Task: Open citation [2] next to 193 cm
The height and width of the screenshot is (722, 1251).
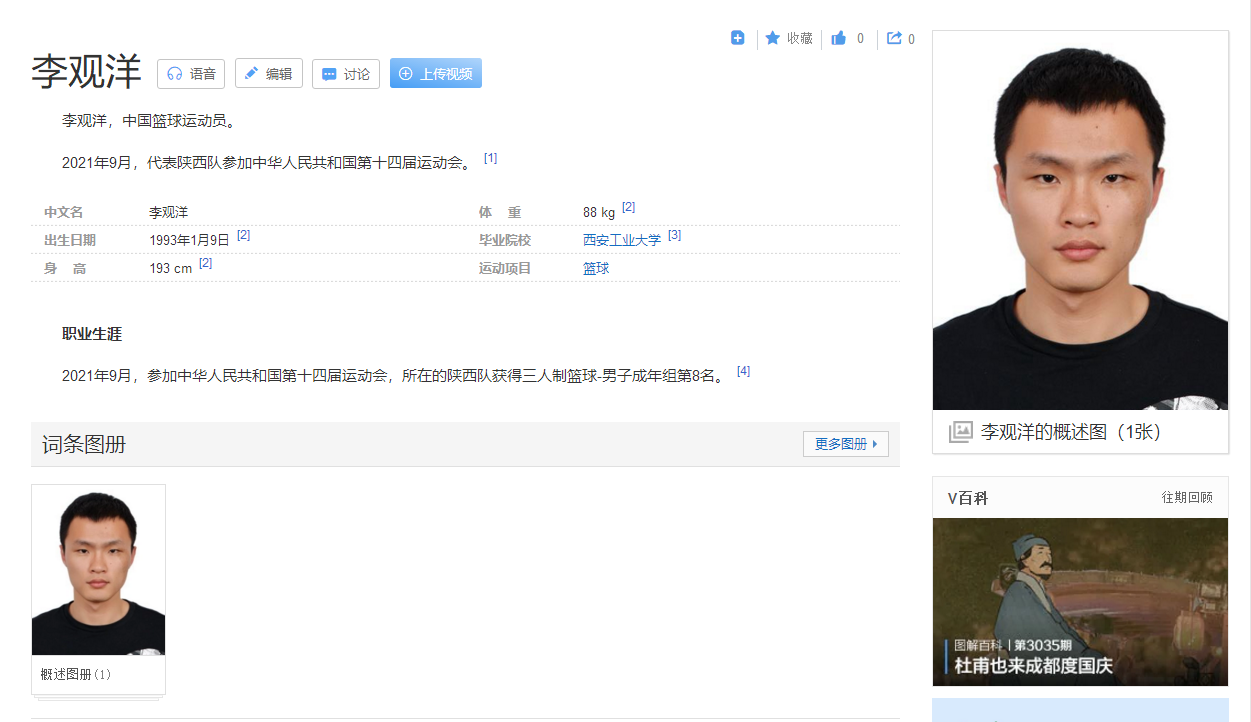Action: [x=205, y=263]
